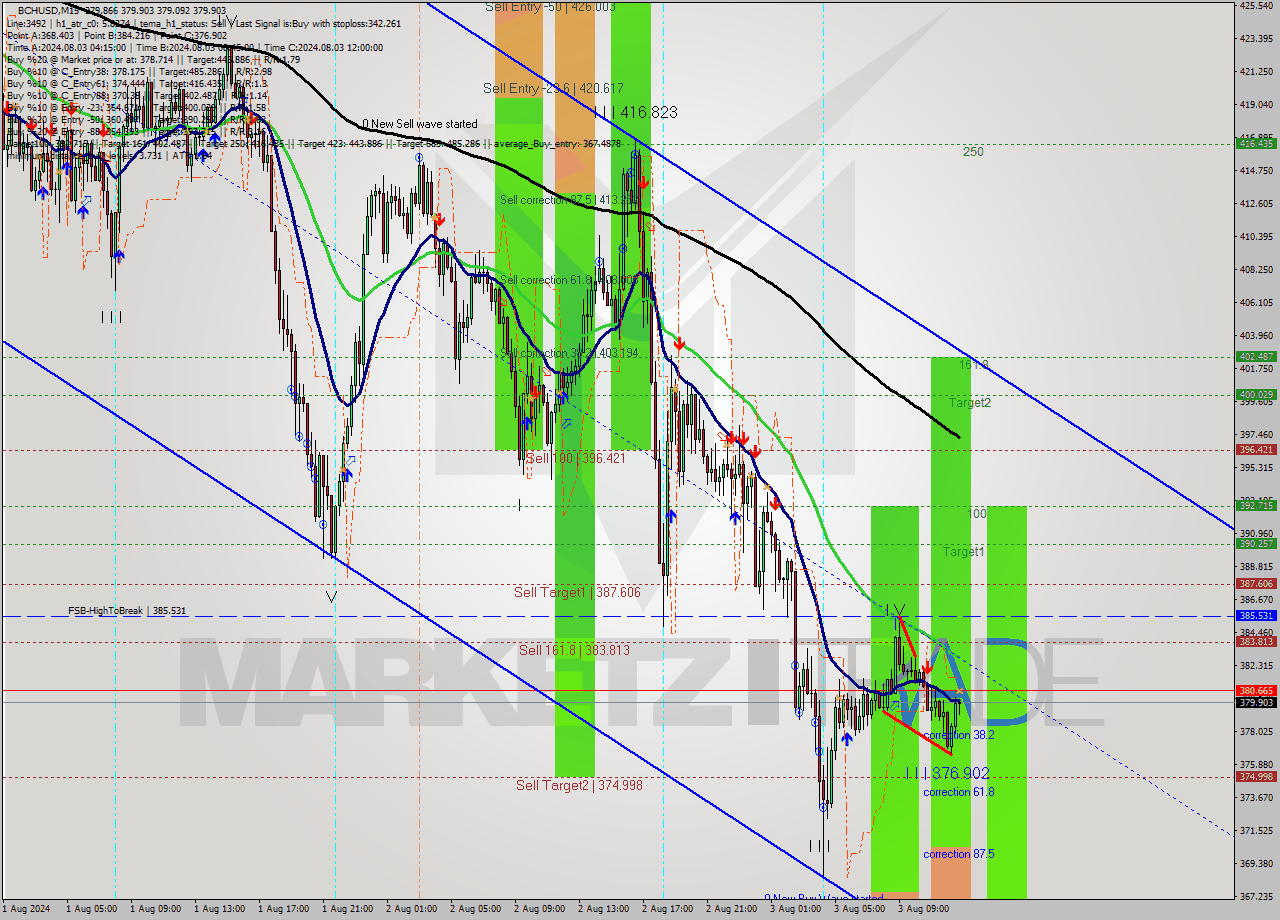This screenshot has height=920, width=1280.
Task: Click the red 396.421 axis price tag
Action: click(x=1256, y=450)
